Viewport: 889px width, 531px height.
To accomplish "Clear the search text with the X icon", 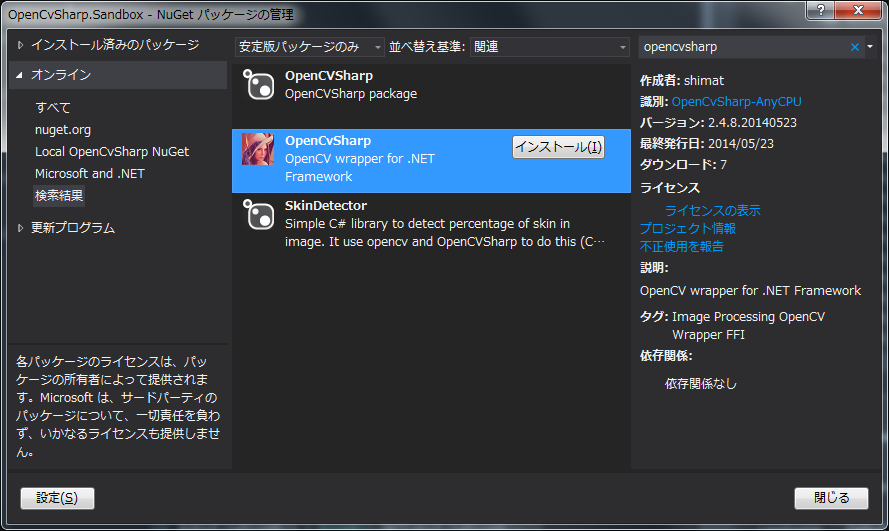I will coord(854,47).
